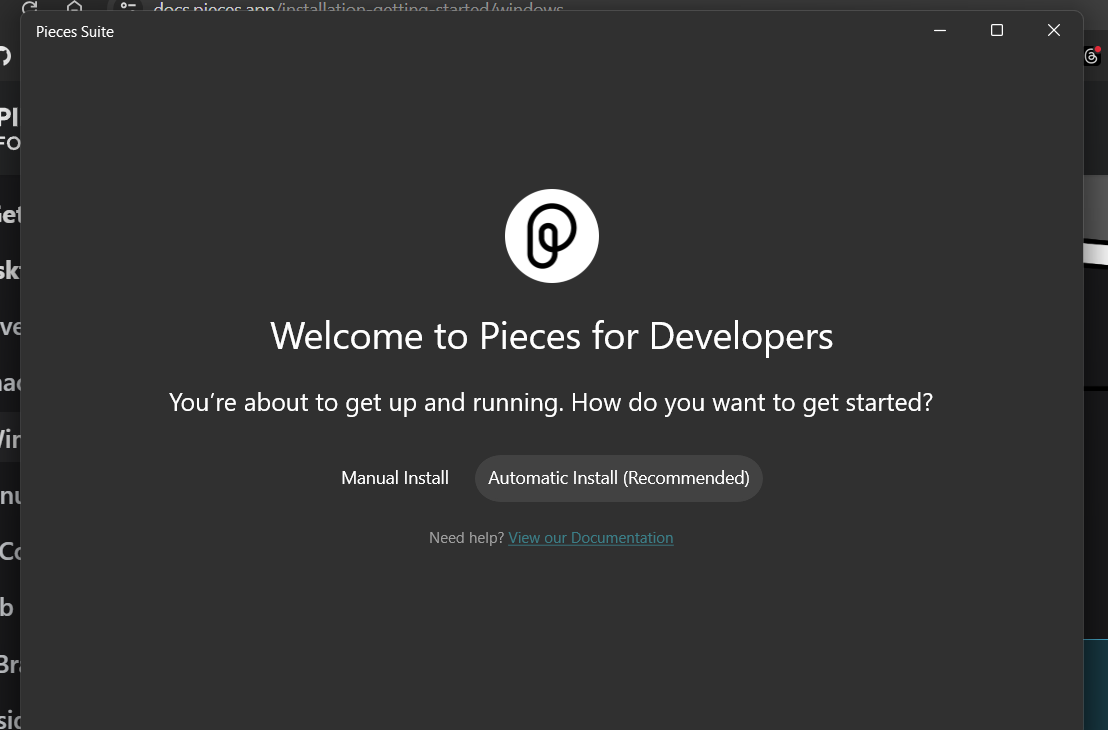Open Instagram from the top-right toolbar
Viewport: 1108px width, 730px height.
(x=1092, y=56)
